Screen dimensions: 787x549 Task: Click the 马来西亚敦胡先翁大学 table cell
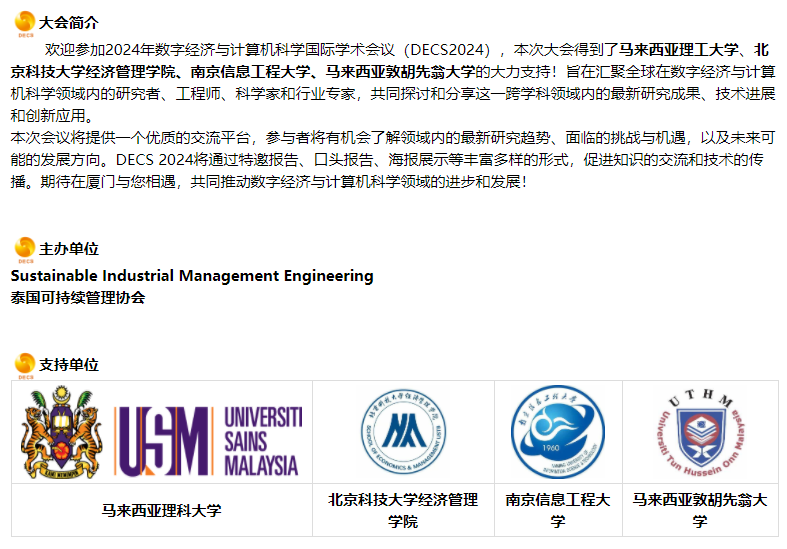point(700,510)
